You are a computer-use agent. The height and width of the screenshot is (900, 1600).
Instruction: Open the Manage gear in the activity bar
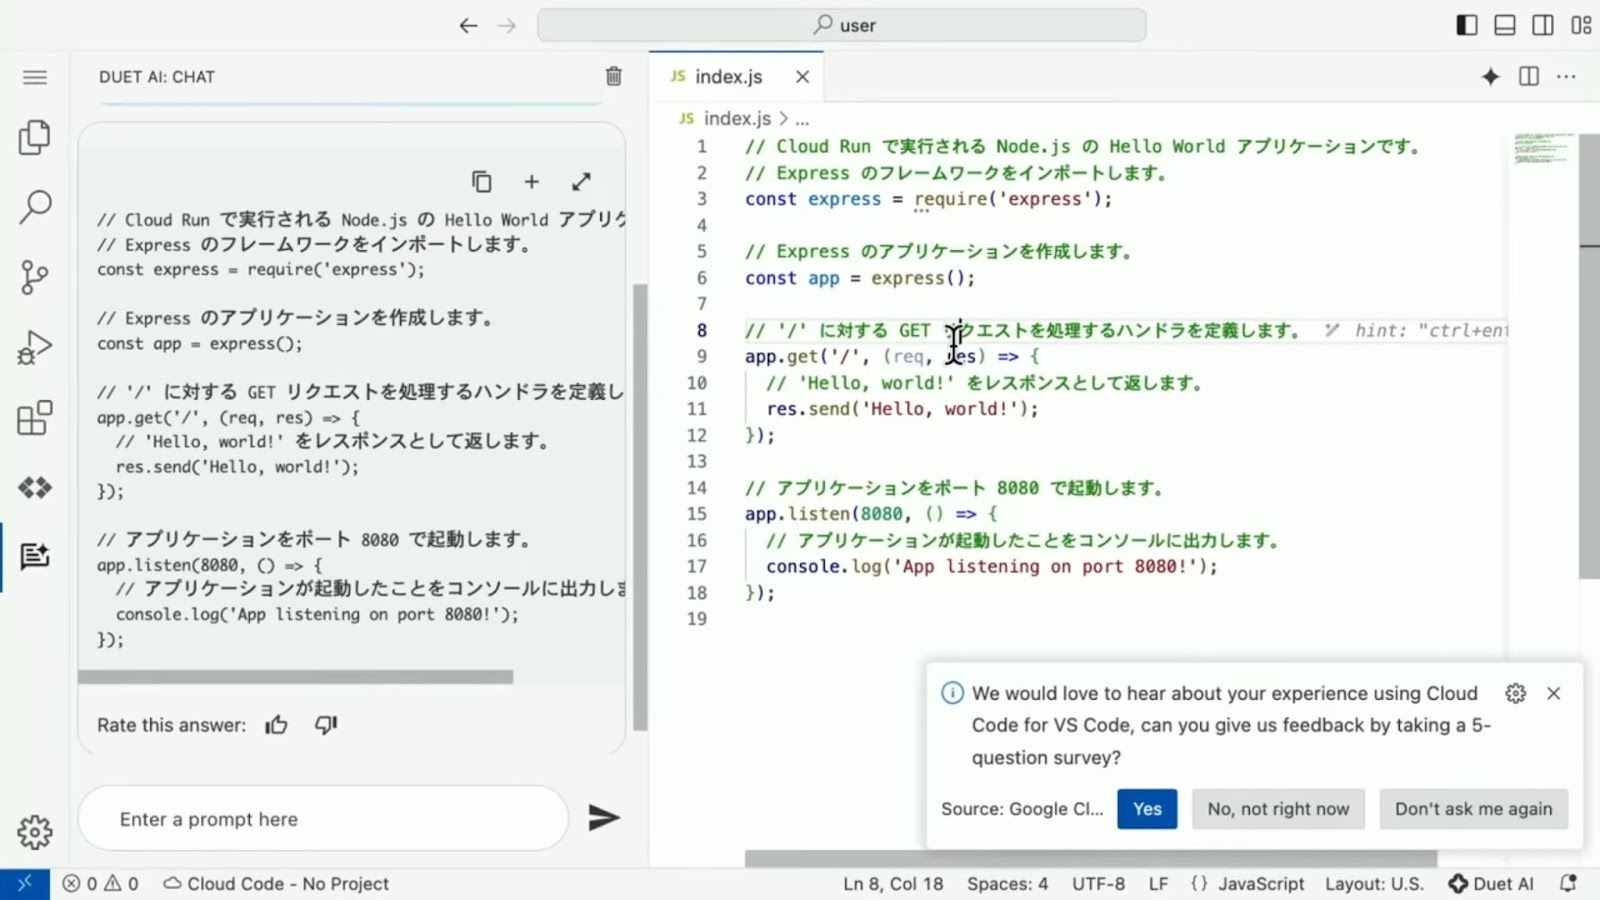[35, 831]
